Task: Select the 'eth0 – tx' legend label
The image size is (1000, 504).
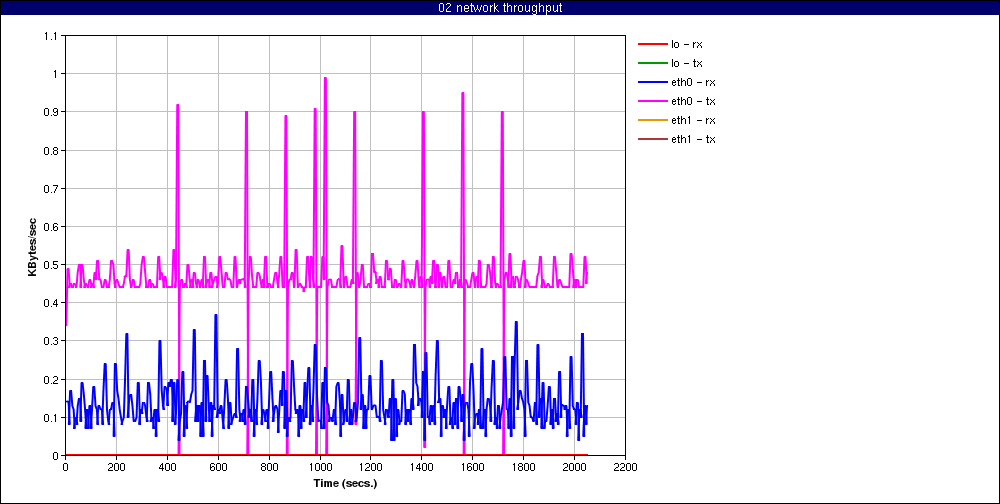Action: (693, 101)
